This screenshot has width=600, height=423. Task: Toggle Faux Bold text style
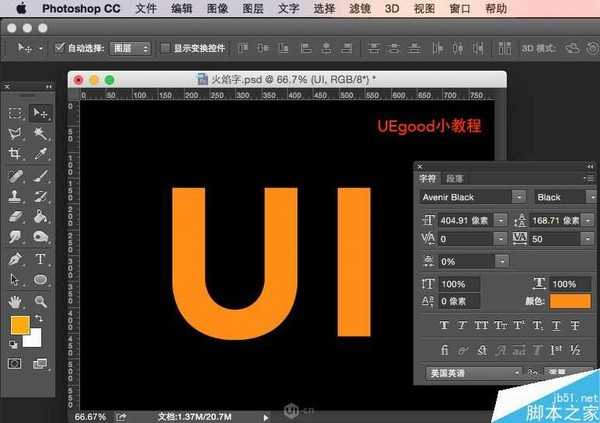click(x=444, y=325)
